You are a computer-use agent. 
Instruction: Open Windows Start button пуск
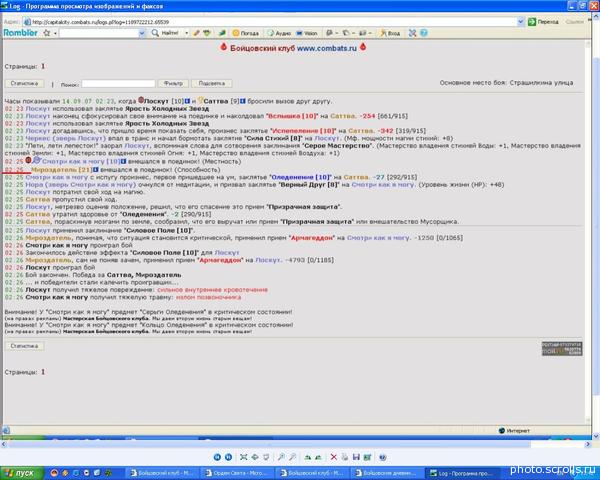click(21, 473)
